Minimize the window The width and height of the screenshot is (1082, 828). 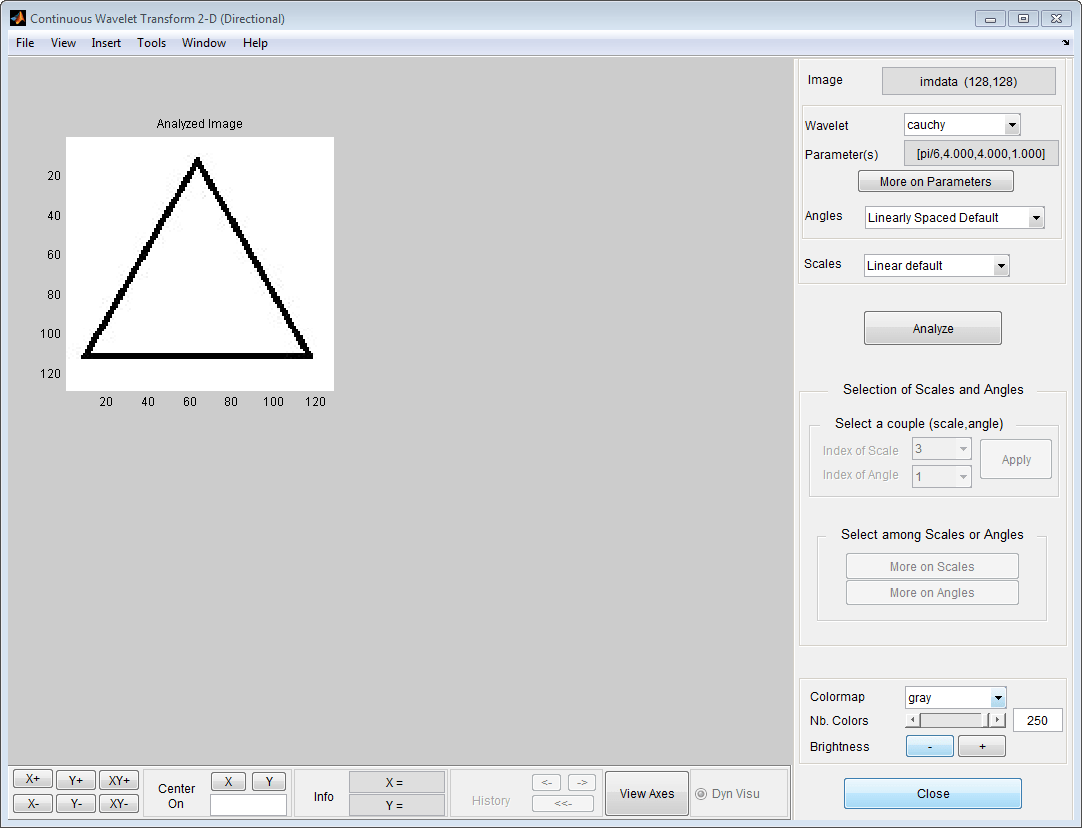(x=990, y=19)
